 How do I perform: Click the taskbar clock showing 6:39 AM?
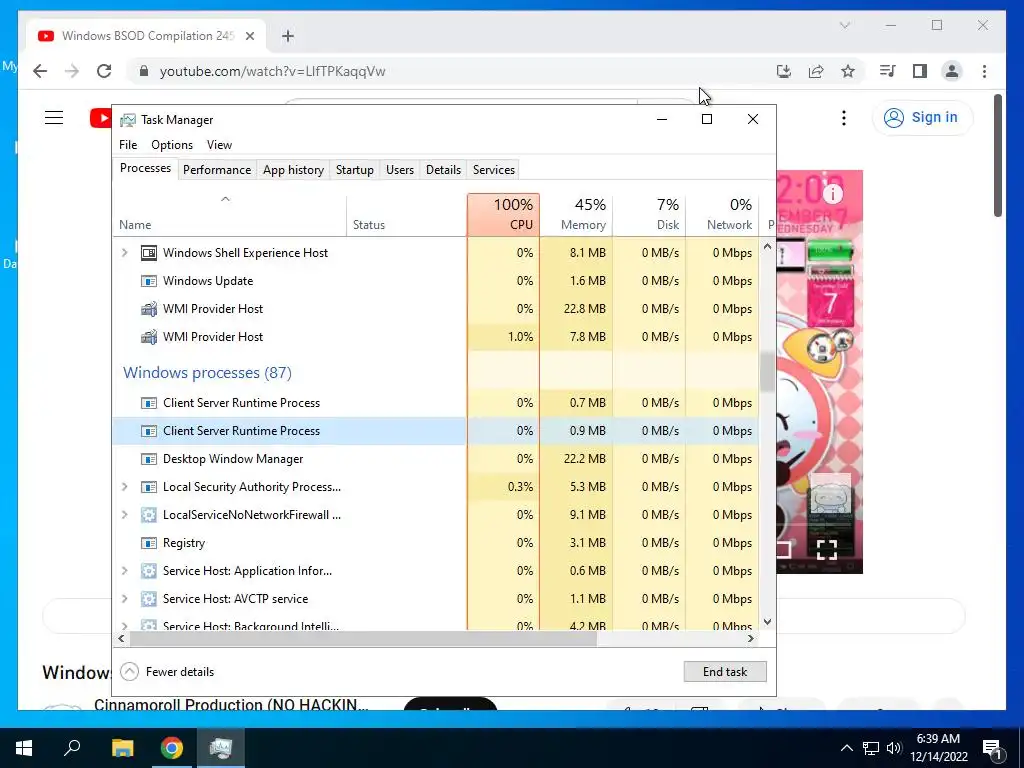coord(938,748)
